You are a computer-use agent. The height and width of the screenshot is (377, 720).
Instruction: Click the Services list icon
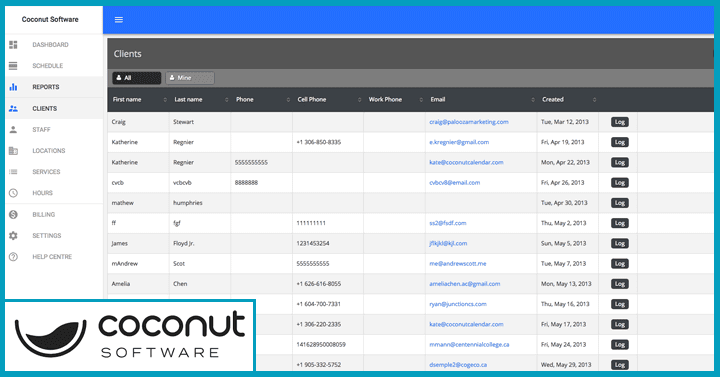click(x=13, y=172)
